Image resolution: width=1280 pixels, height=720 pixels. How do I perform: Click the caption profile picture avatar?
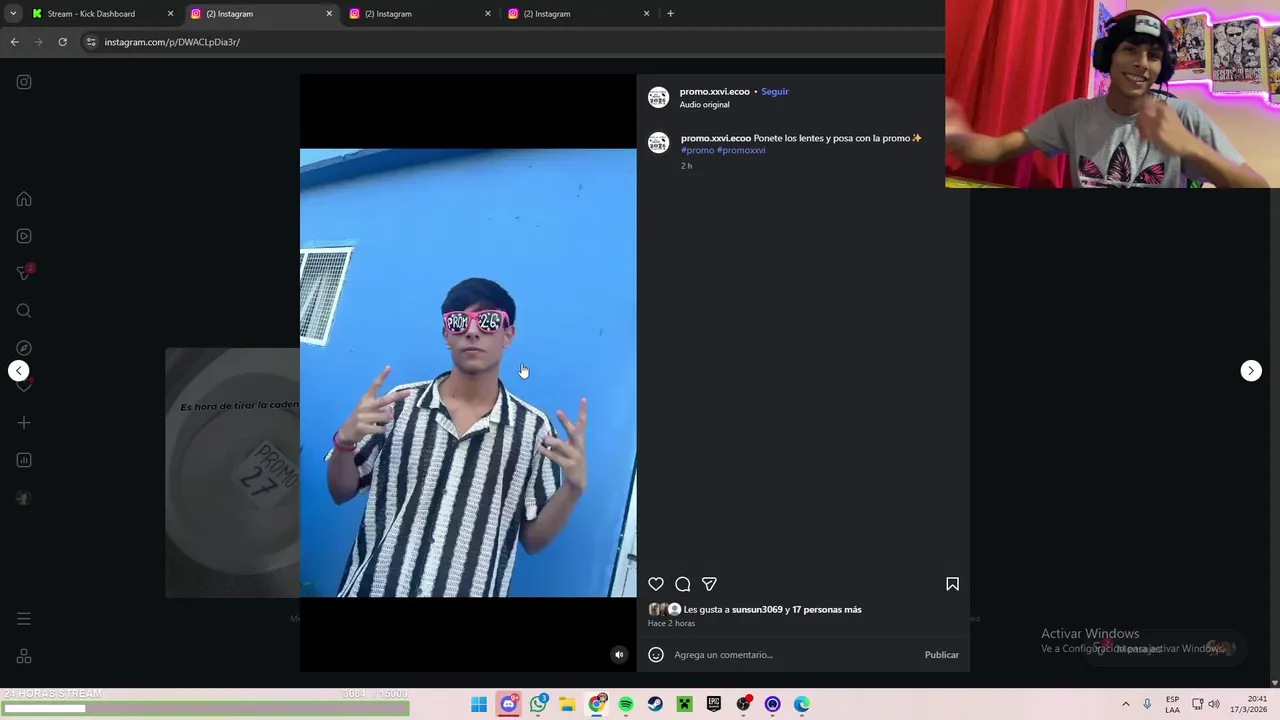pyautogui.click(x=658, y=143)
